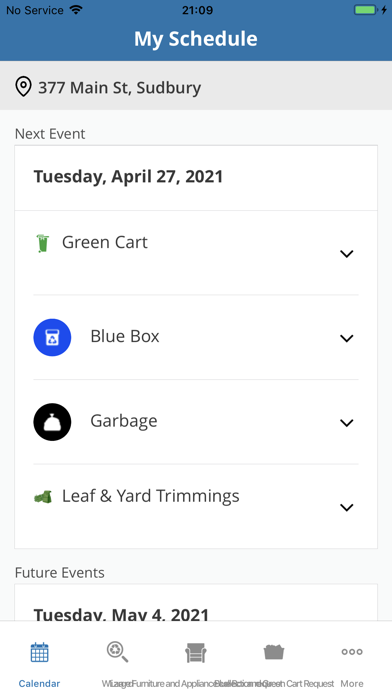
Task: Expand the Leaf & Yard Trimmings chevron
Action: tap(346, 507)
